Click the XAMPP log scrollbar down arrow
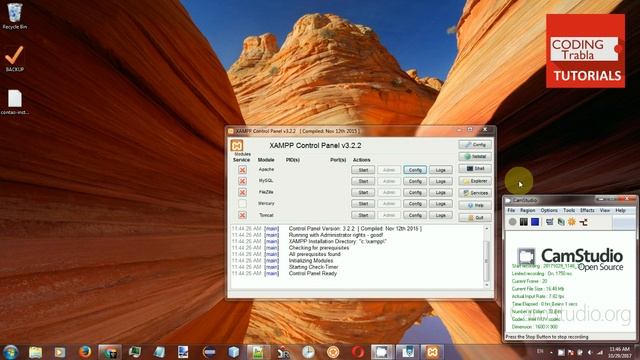 487,285
